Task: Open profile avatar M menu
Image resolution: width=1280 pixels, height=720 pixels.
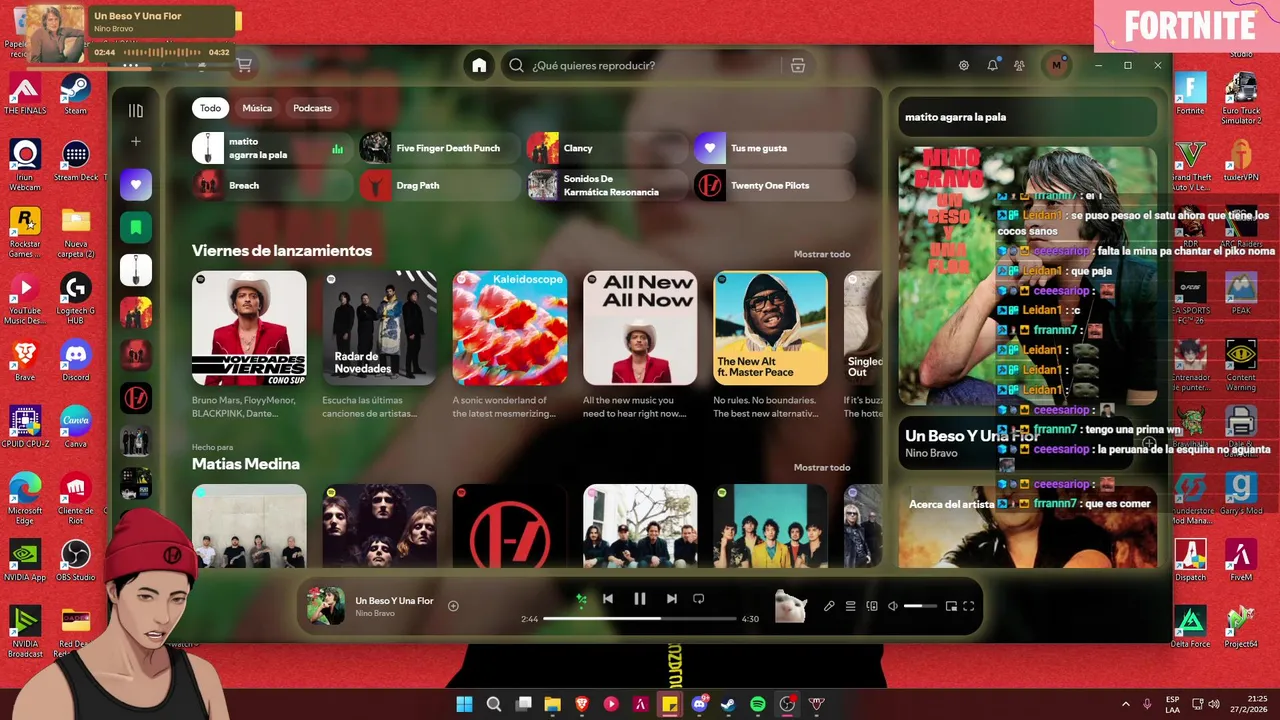Action: (x=1056, y=65)
